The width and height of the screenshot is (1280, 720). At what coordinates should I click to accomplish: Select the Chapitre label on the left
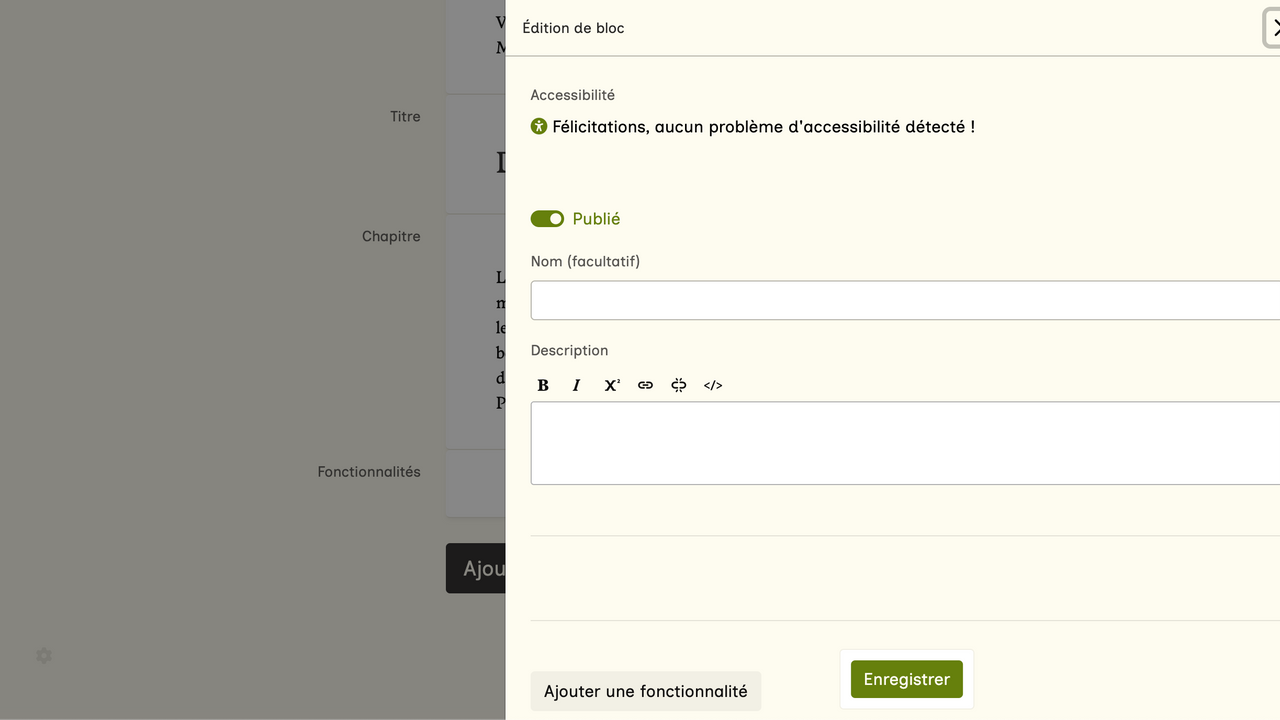[391, 237]
